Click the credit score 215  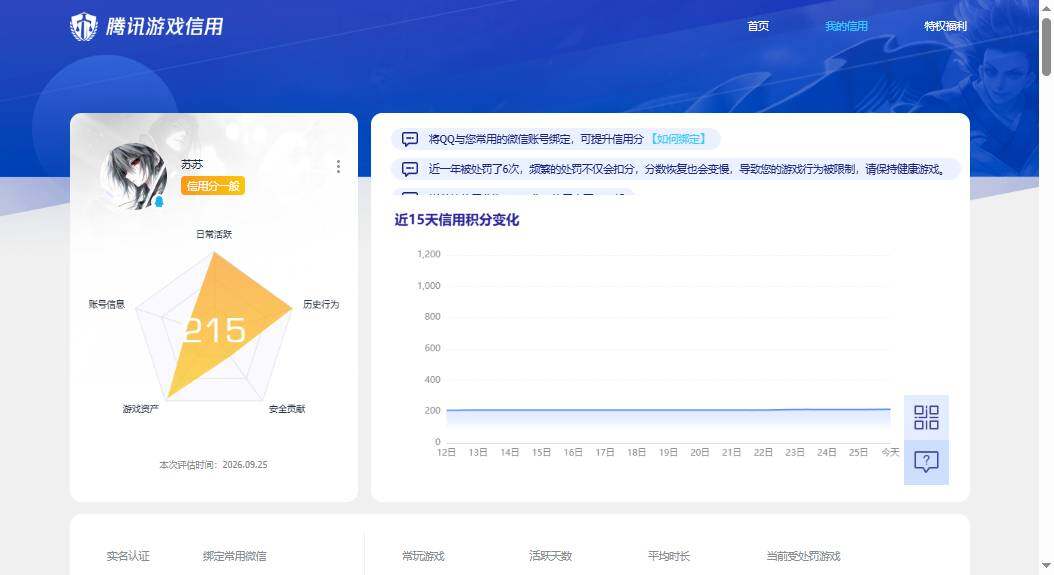point(214,330)
